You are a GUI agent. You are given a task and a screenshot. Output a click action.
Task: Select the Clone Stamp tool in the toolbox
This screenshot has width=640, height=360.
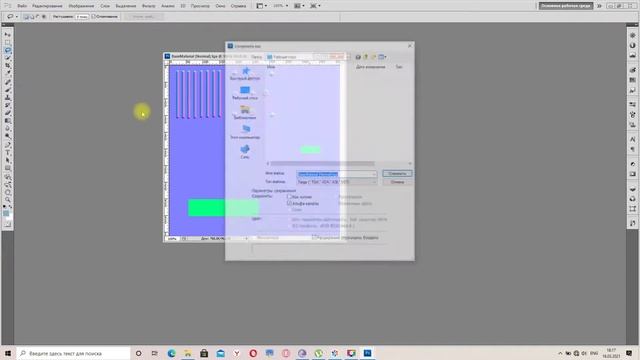click(x=8, y=98)
